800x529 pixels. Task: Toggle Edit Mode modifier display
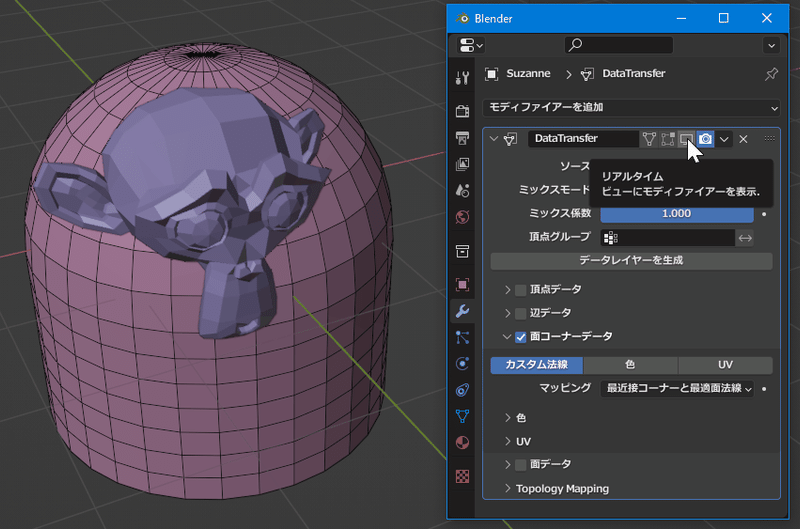(668, 139)
